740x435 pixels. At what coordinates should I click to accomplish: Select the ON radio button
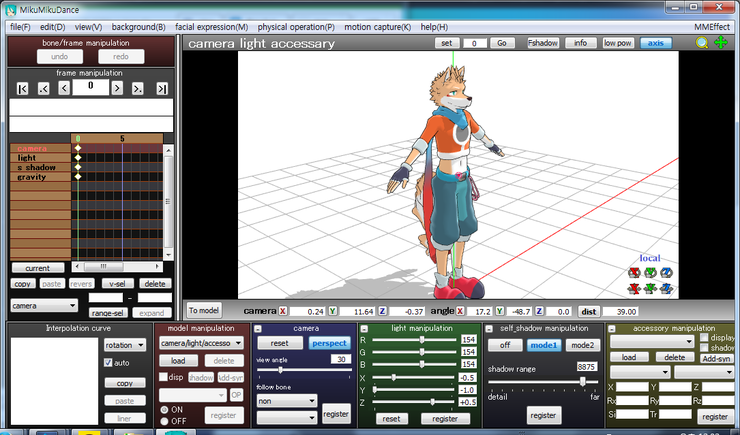tap(164, 410)
